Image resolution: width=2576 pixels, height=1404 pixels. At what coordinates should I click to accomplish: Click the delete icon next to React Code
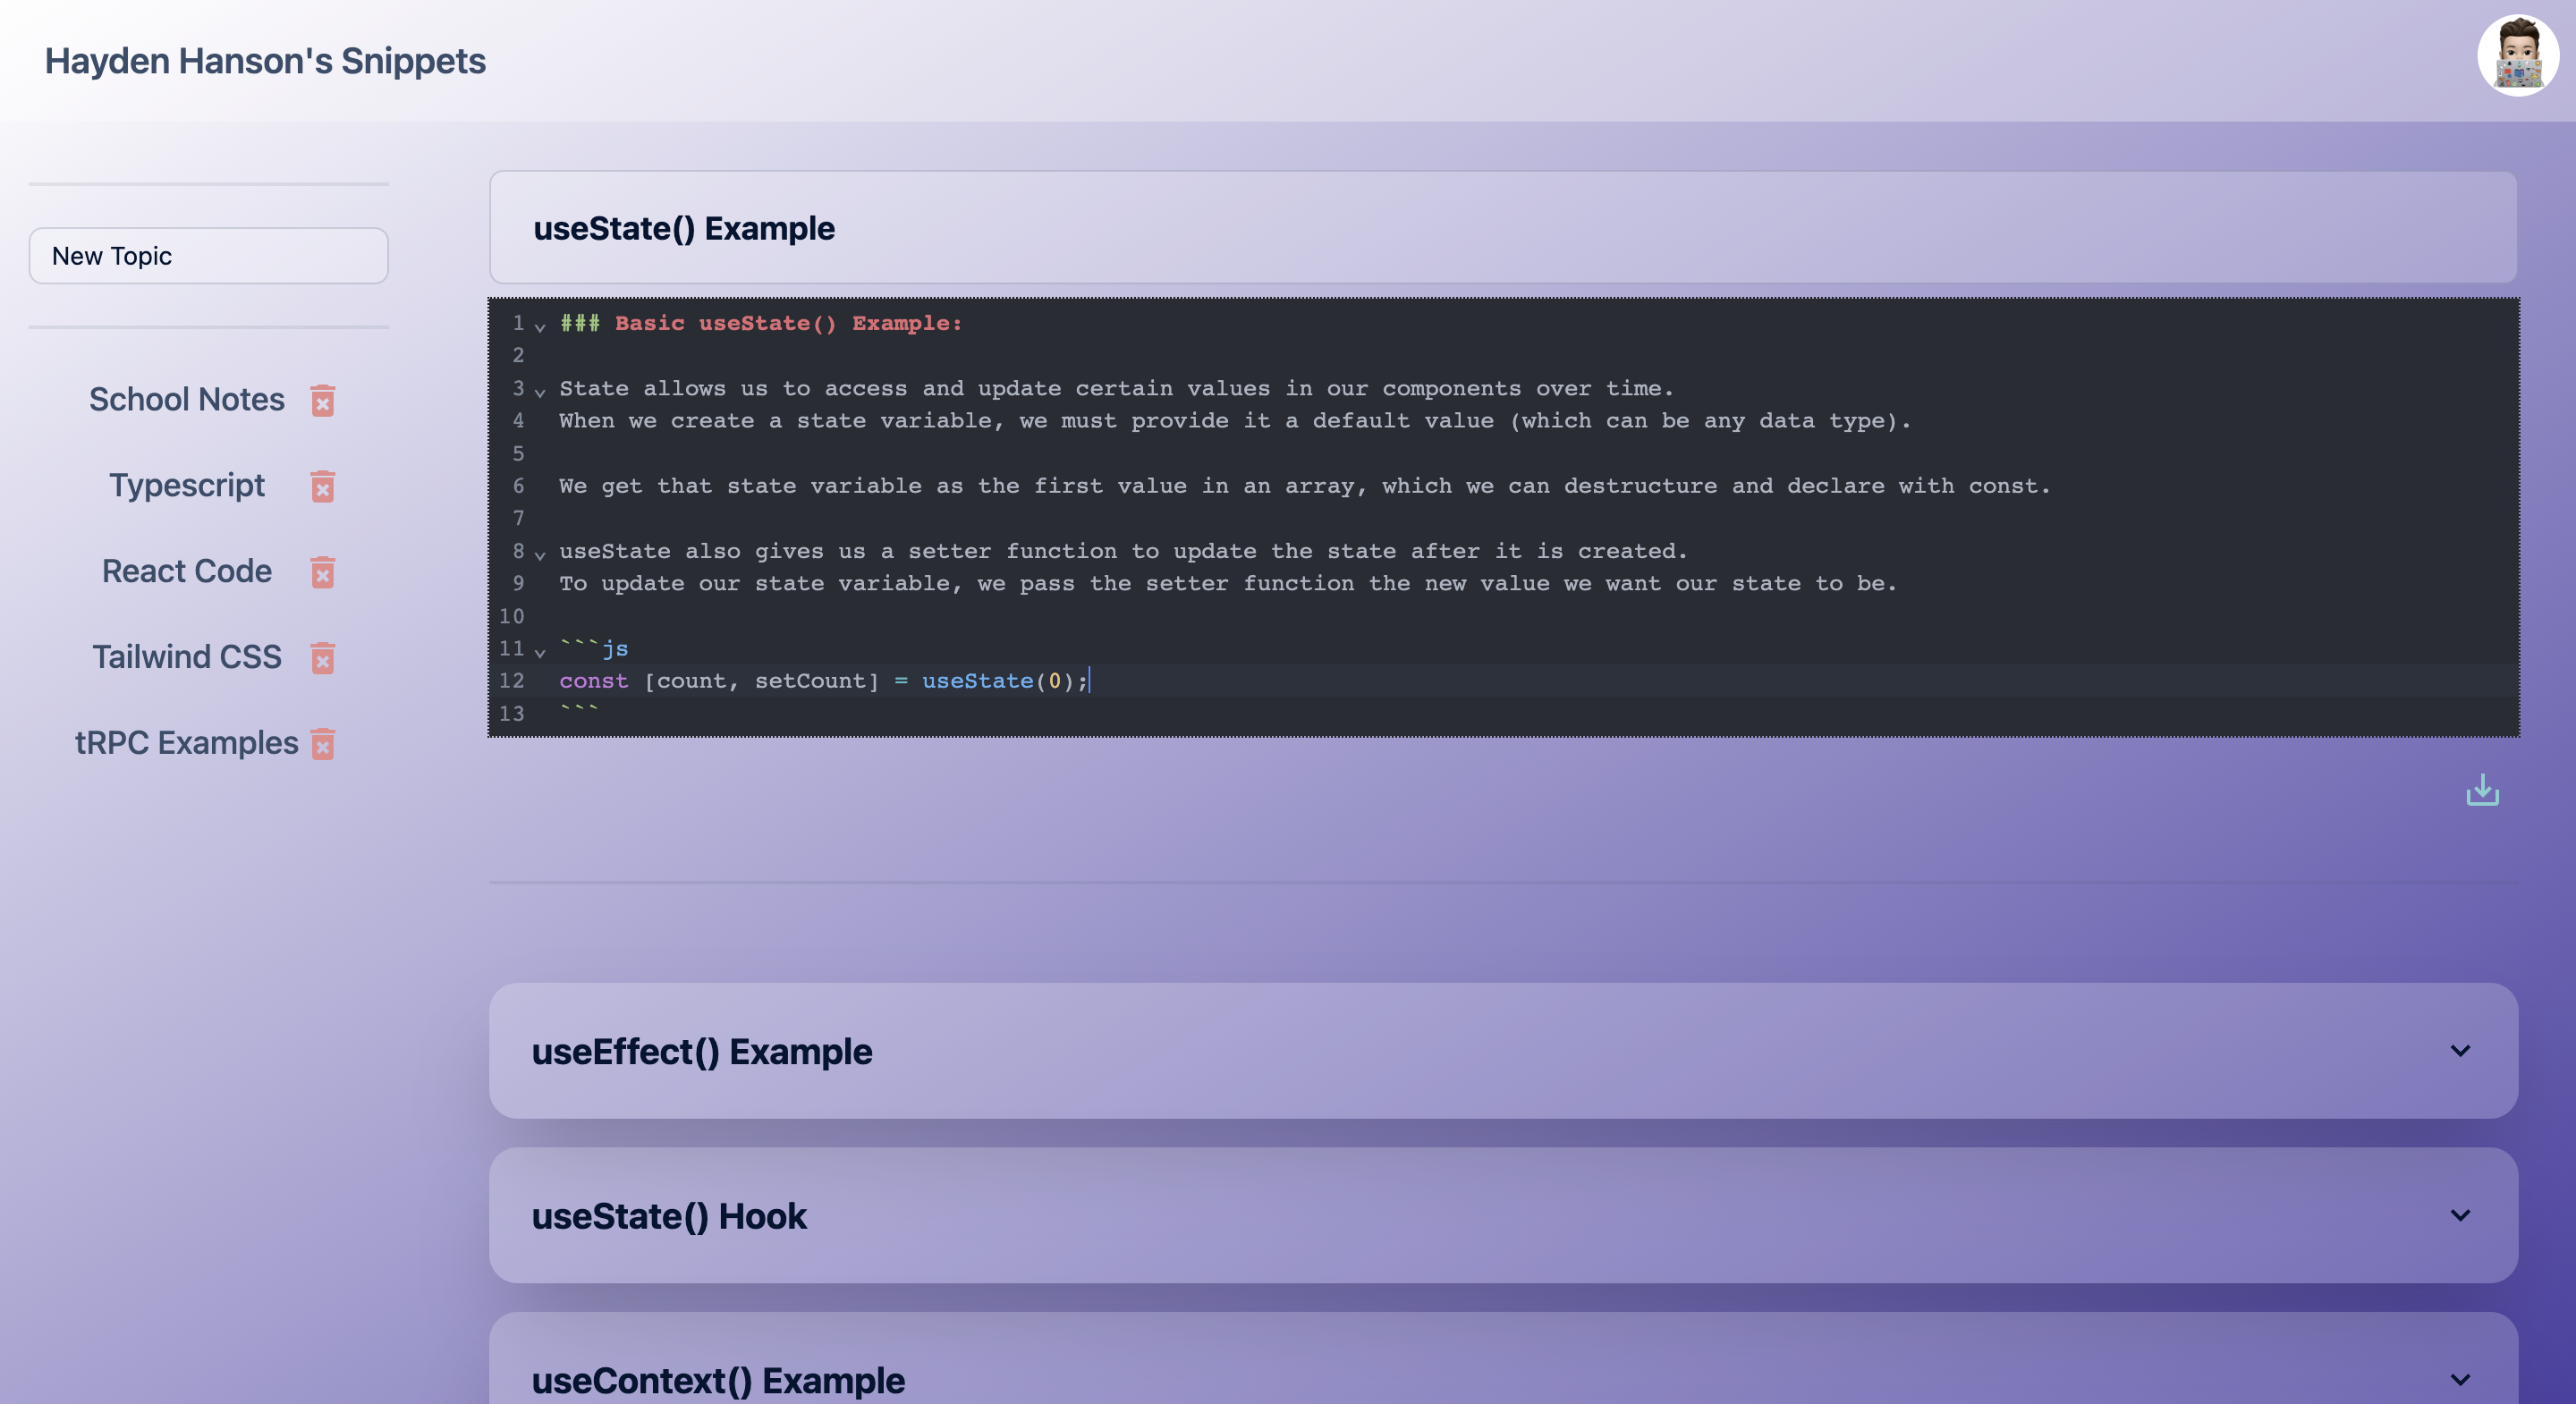[322, 571]
